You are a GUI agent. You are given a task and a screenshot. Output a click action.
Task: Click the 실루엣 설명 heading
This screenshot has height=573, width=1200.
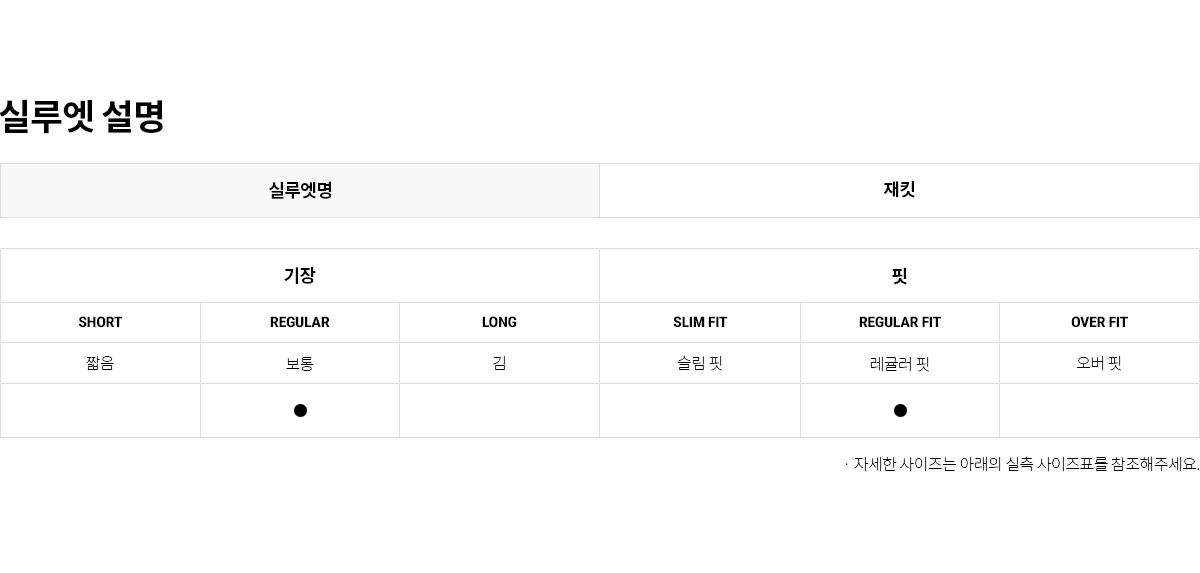point(82,116)
